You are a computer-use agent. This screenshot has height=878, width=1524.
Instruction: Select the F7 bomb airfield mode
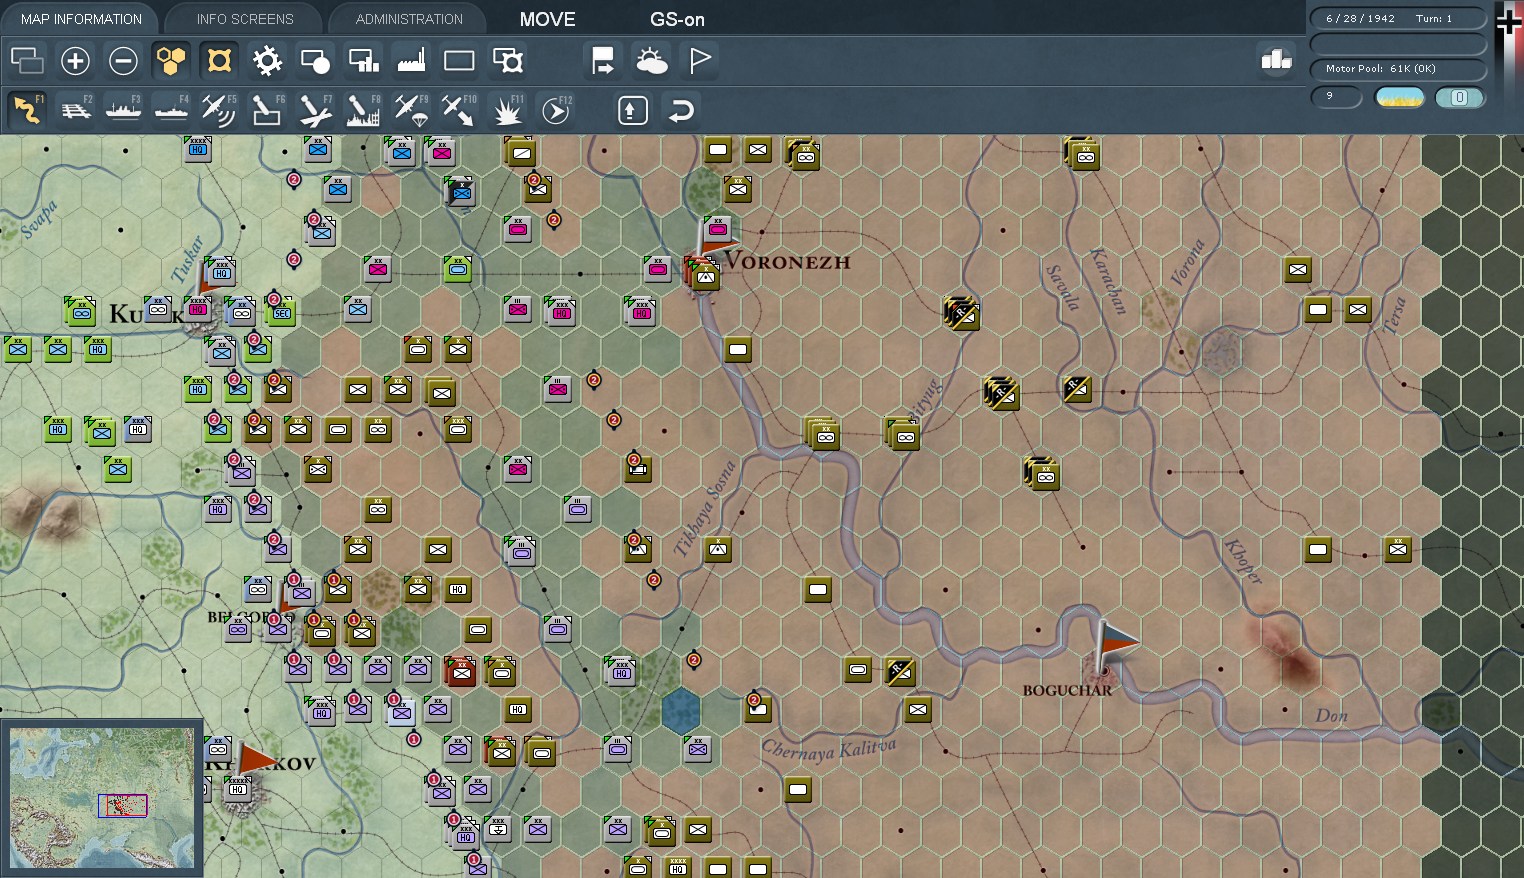pos(315,109)
